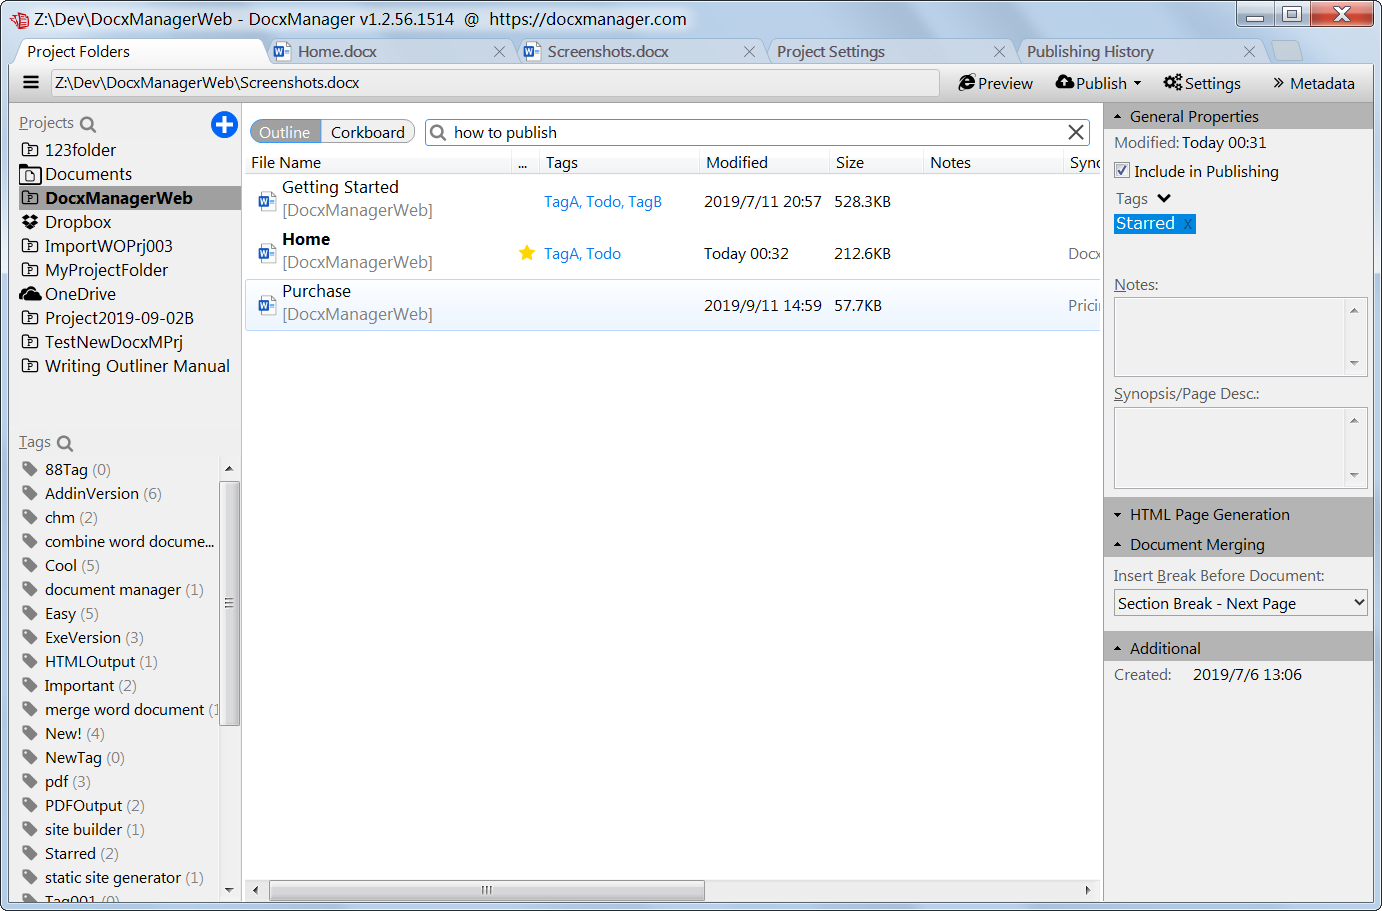Close the Project Settings tab
This screenshot has height=911, width=1382.
(999, 52)
